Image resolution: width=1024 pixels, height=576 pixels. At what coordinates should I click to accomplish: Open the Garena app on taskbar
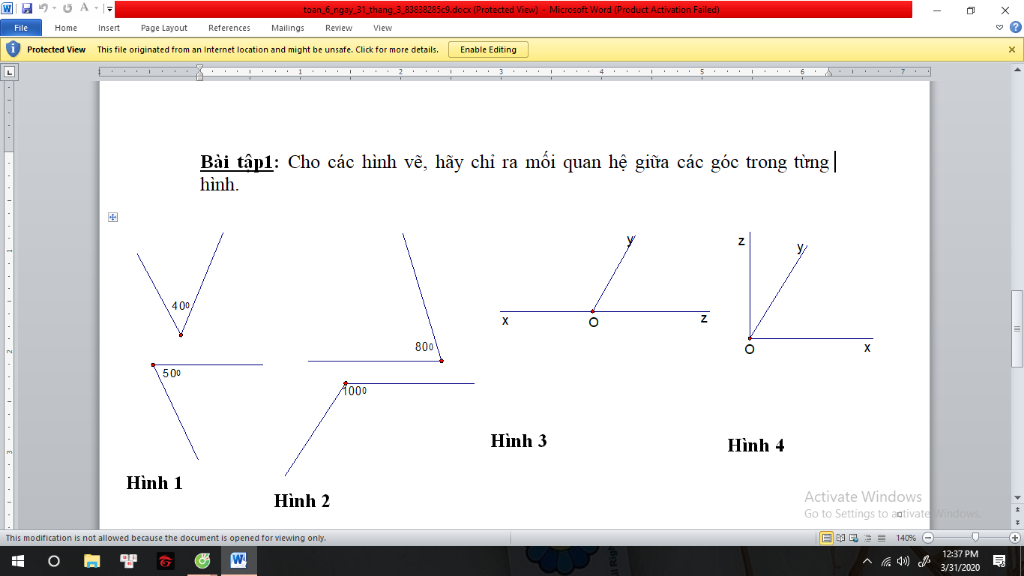(x=165, y=561)
